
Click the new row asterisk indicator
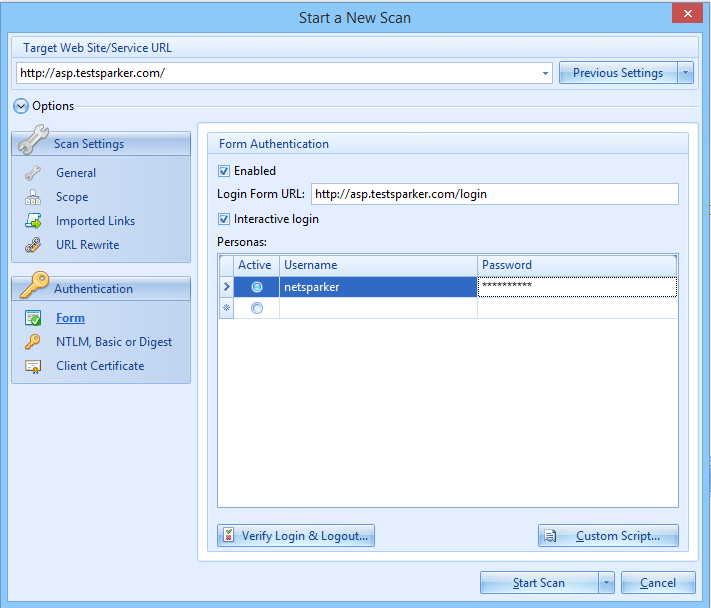[226, 308]
